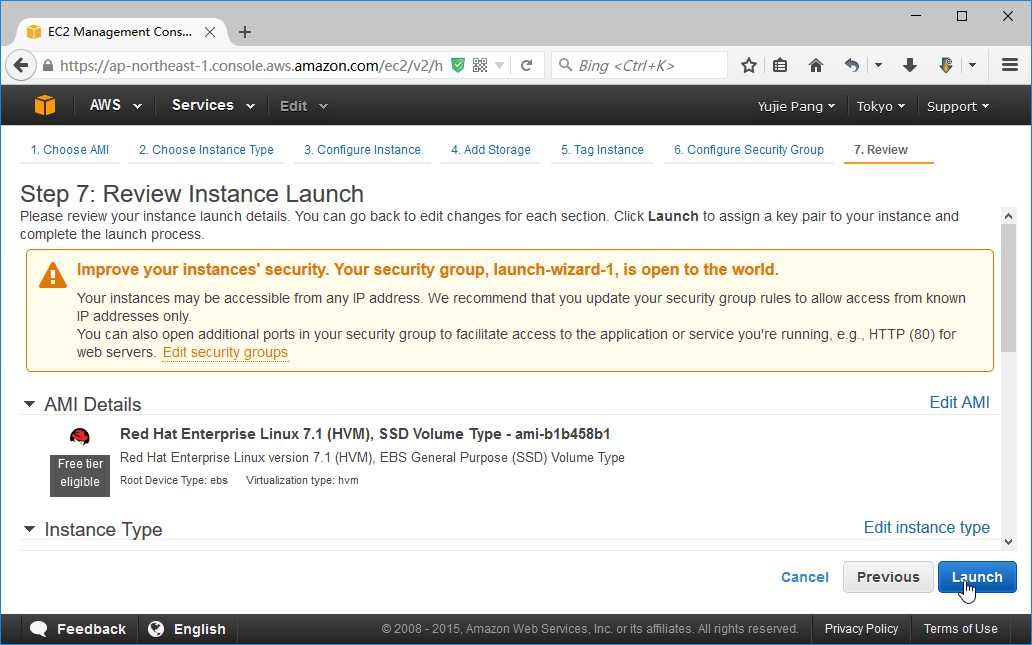Open the address bar history dropdown arrow

500,66
